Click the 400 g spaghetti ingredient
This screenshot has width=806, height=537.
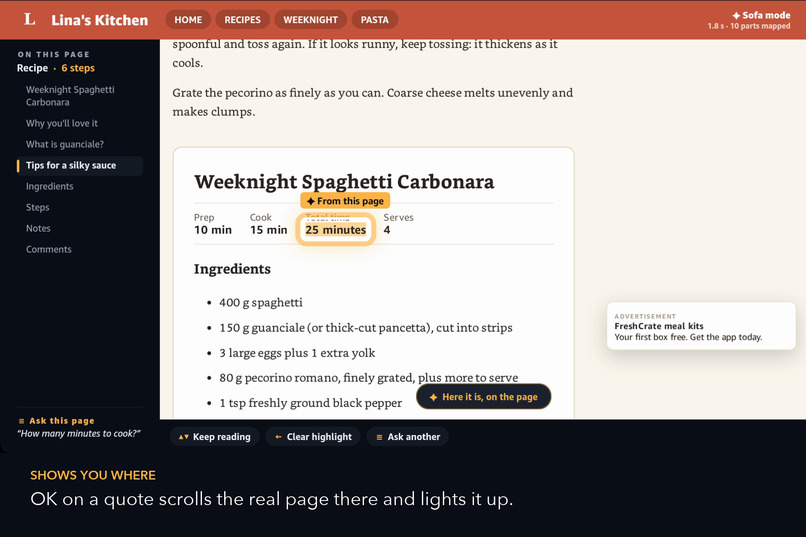coord(261,302)
